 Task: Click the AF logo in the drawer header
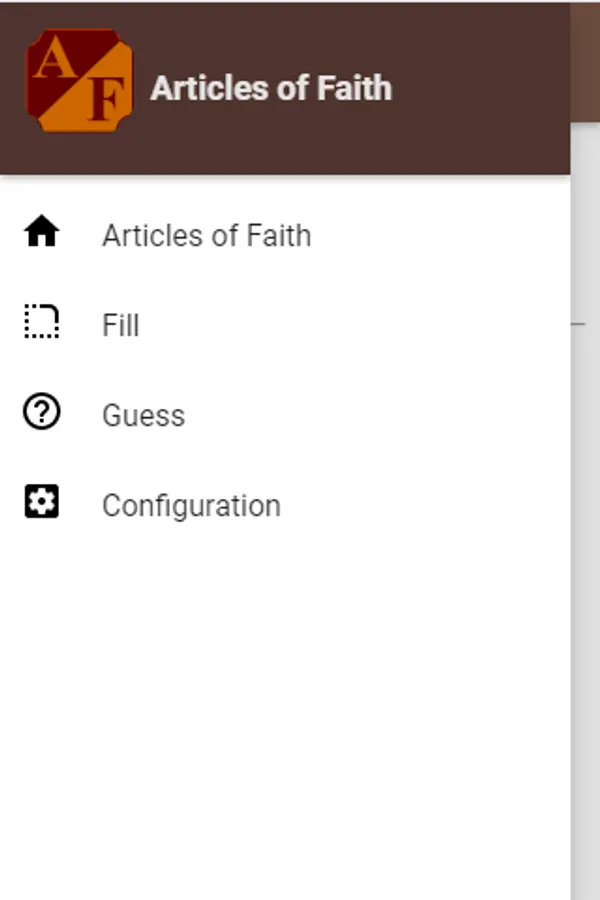tap(79, 80)
